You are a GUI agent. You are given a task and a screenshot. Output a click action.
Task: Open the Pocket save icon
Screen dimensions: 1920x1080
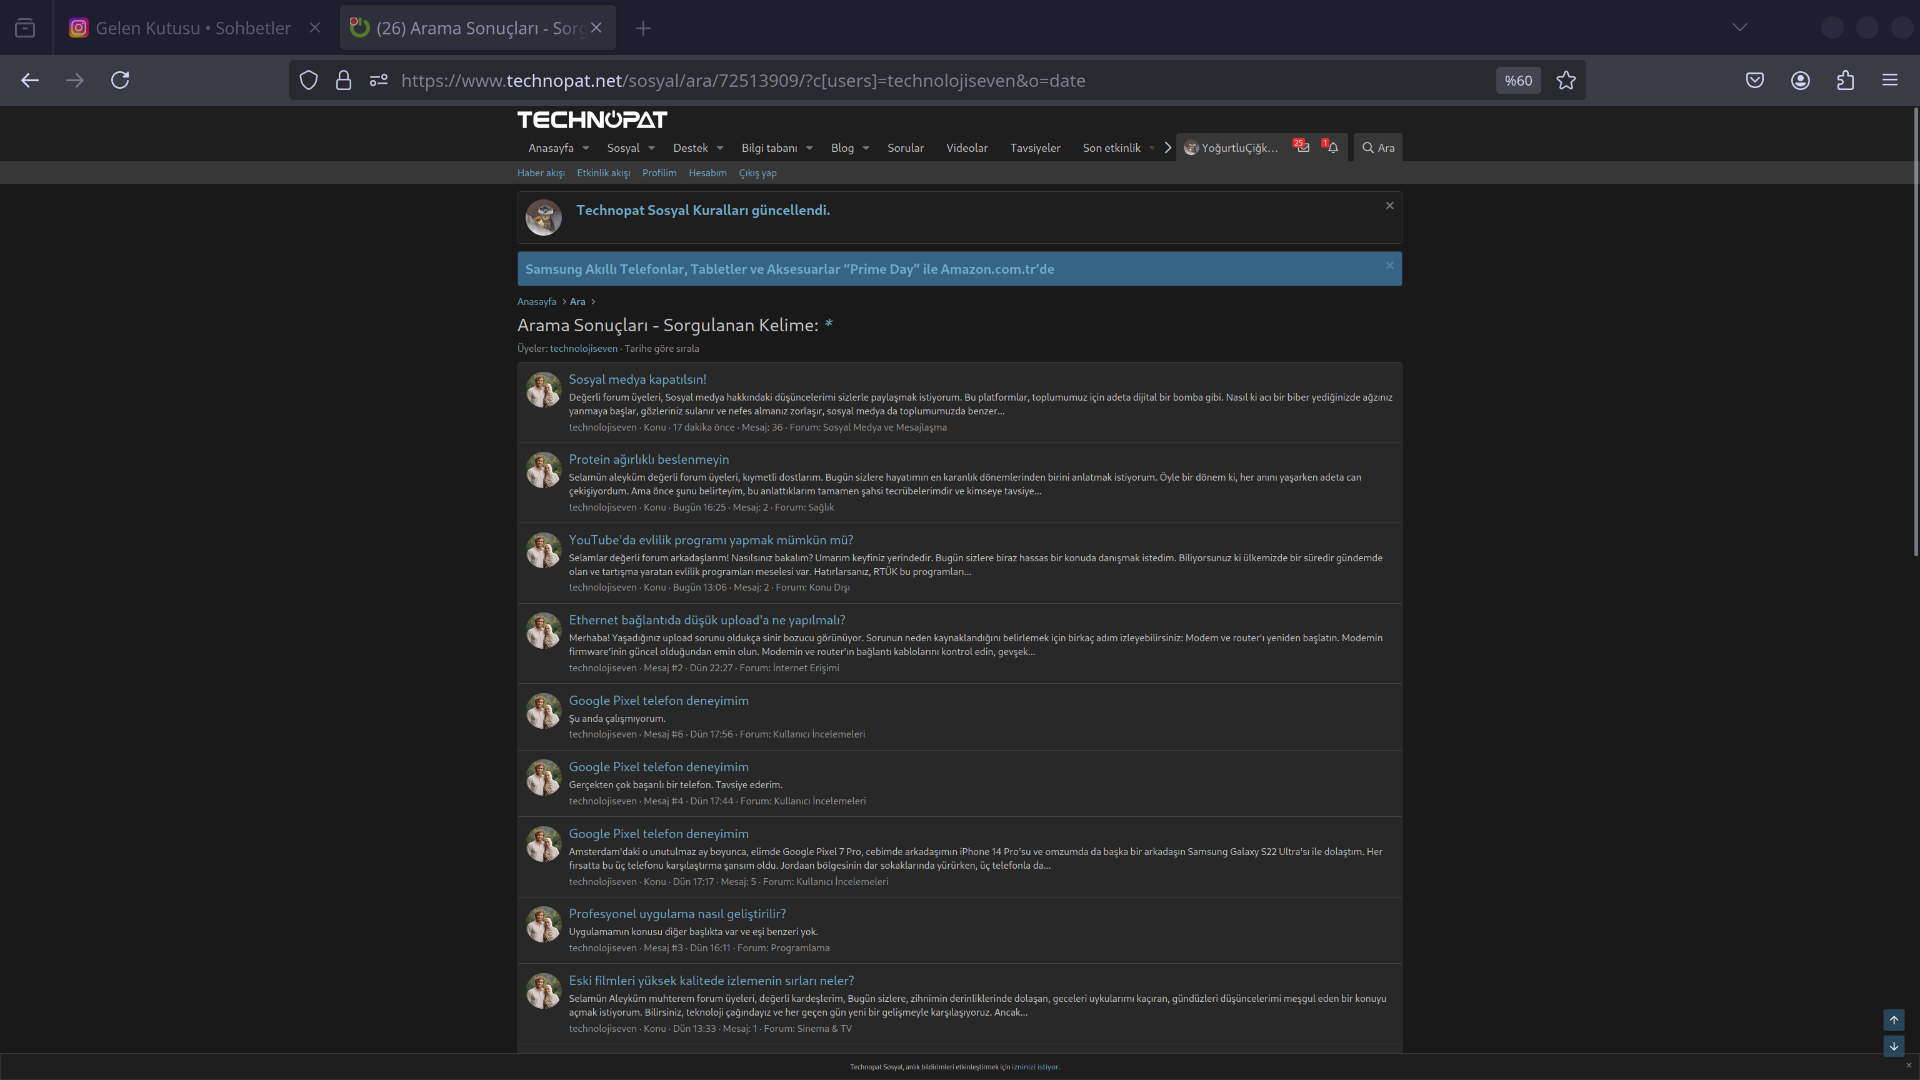[x=1755, y=80]
